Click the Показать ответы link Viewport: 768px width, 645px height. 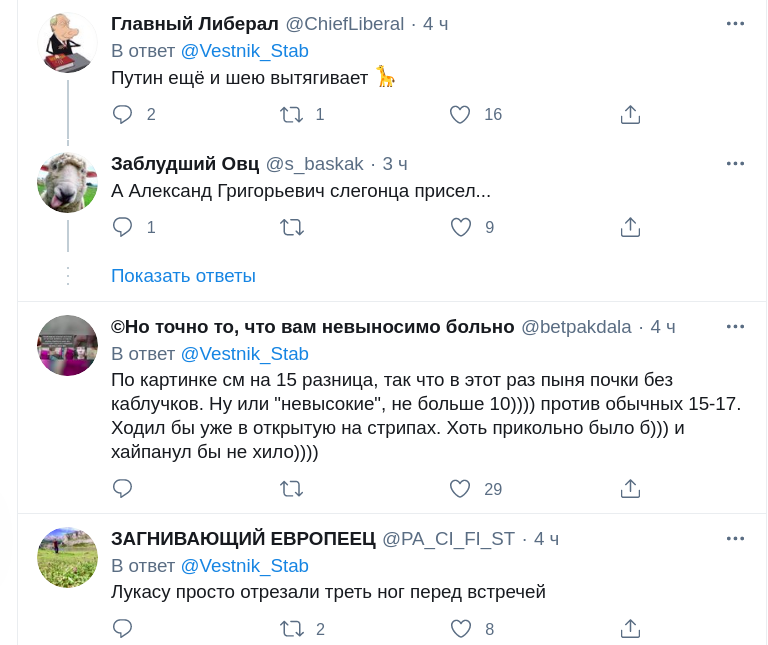click(x=183, y=275)
